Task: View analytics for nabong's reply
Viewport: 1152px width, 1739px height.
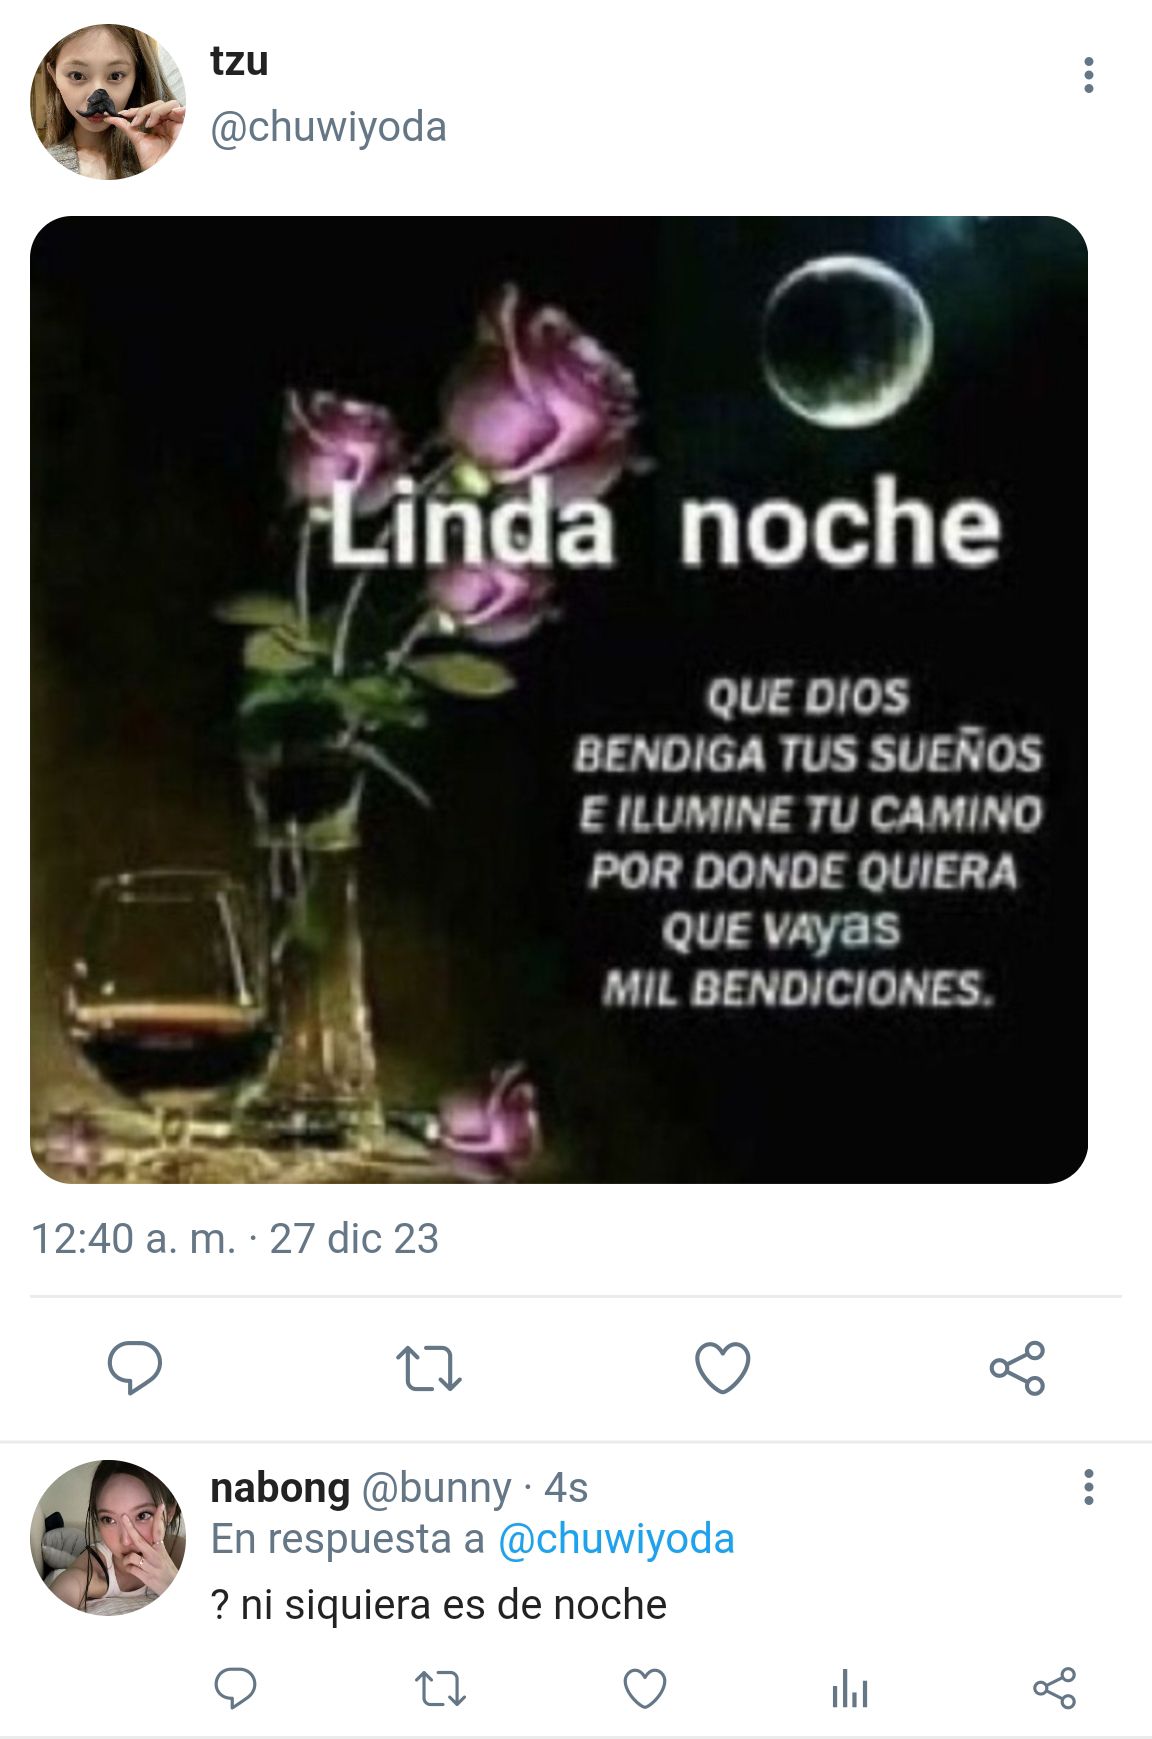Action: [x=850, y=1688]
